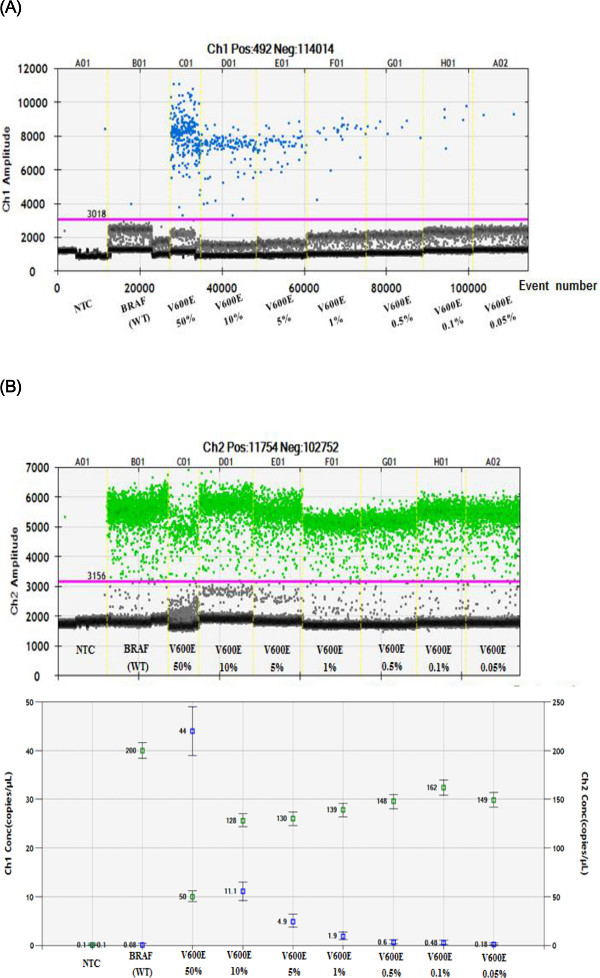Click the 'V600E 0.5%' label under concentration plot
This screenshot has height=978, width=600.
coord(391,964)
